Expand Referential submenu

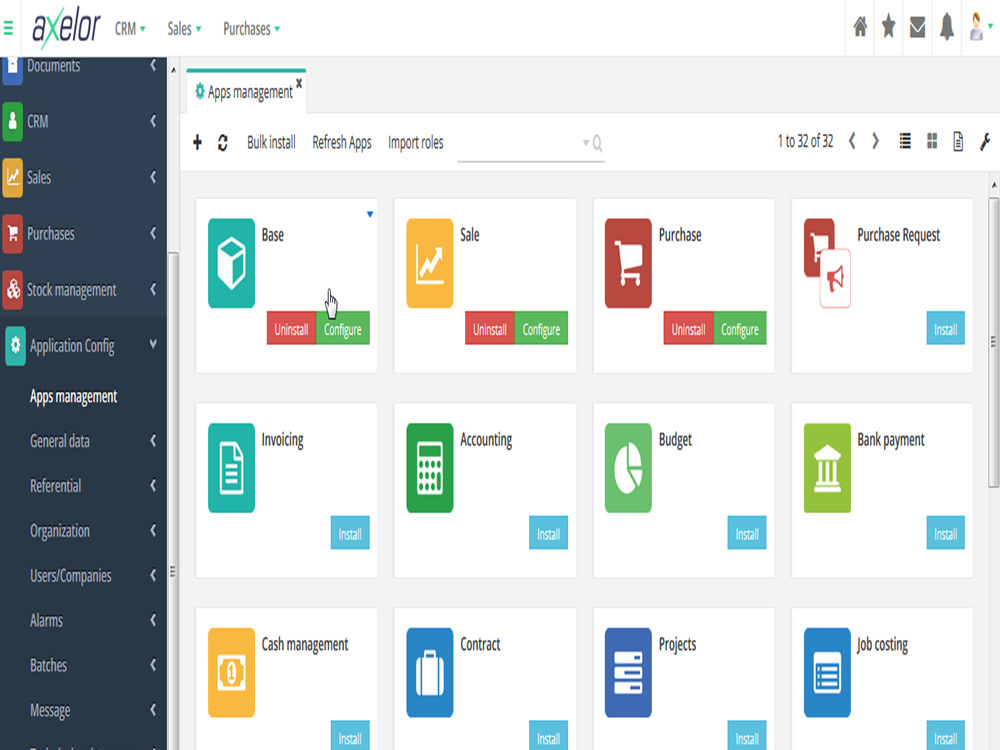tap(153, 485)
